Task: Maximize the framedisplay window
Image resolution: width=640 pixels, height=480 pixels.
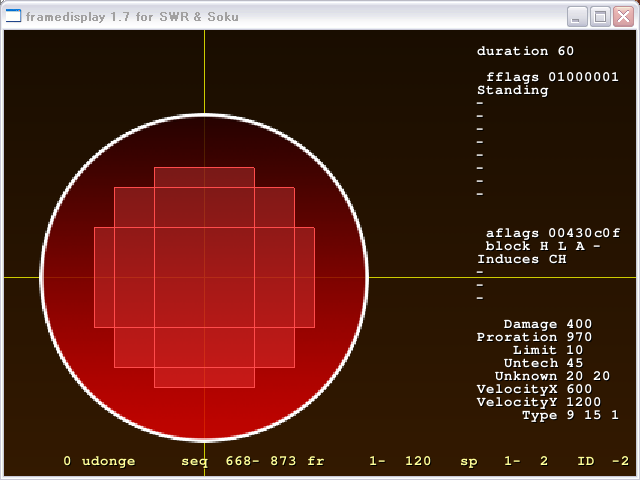Action: [x=599, y=16]
